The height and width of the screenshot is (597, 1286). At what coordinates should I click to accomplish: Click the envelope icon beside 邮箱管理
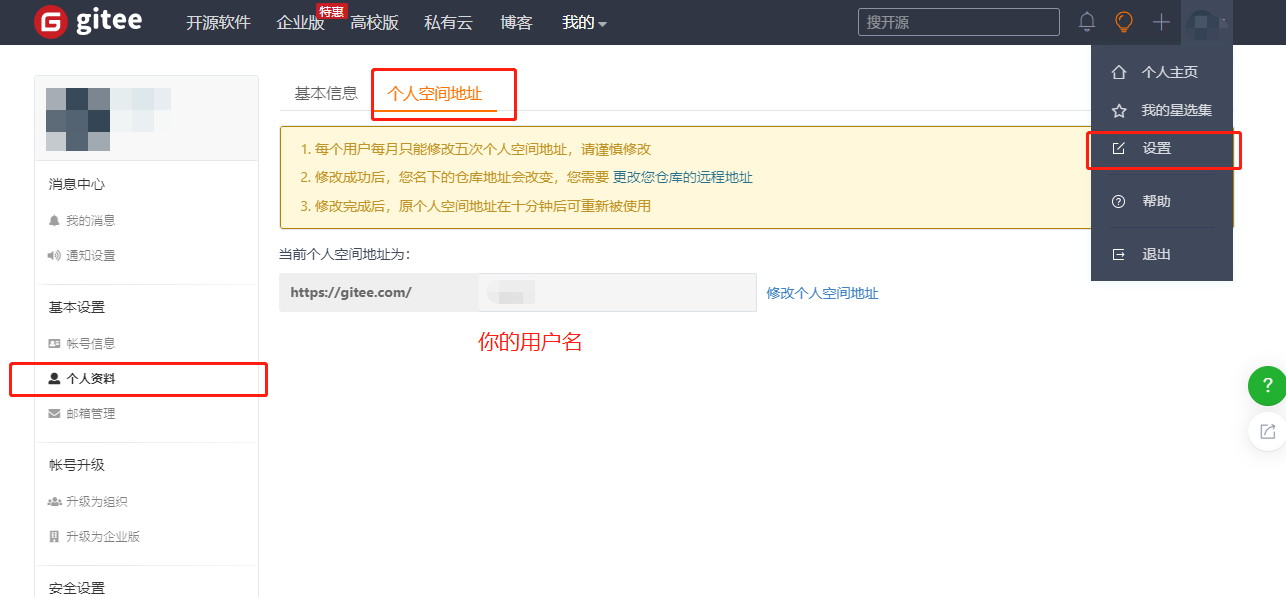[54, 413]
